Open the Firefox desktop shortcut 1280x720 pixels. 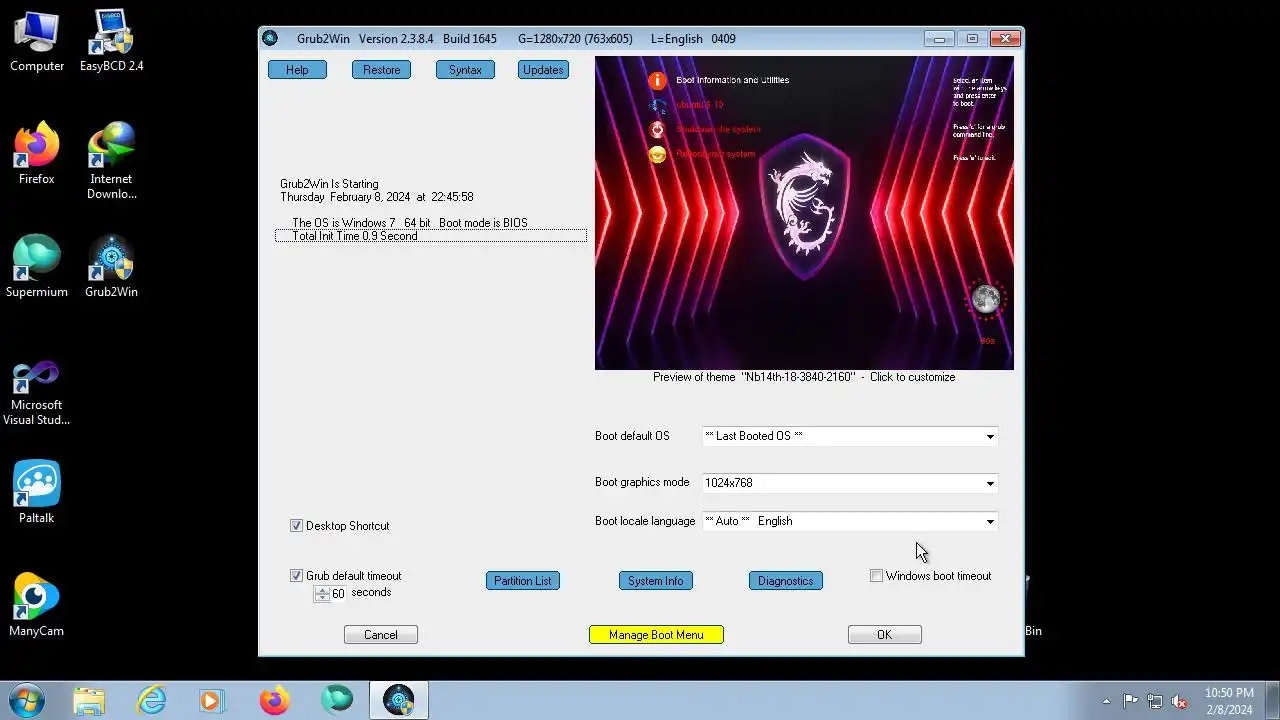tap(37, 154)
